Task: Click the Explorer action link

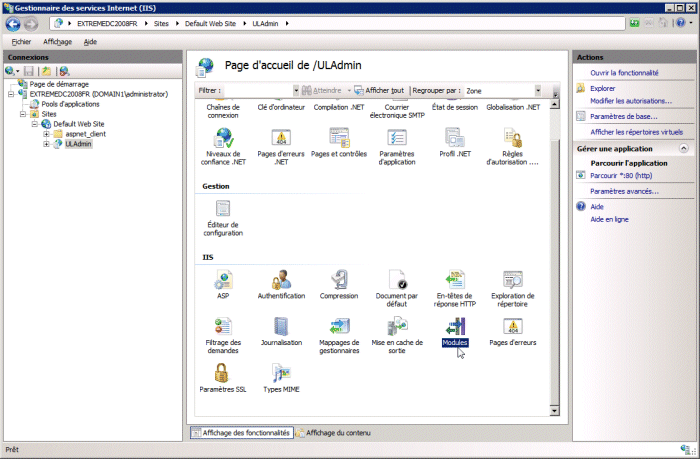Action: point(603,88)
